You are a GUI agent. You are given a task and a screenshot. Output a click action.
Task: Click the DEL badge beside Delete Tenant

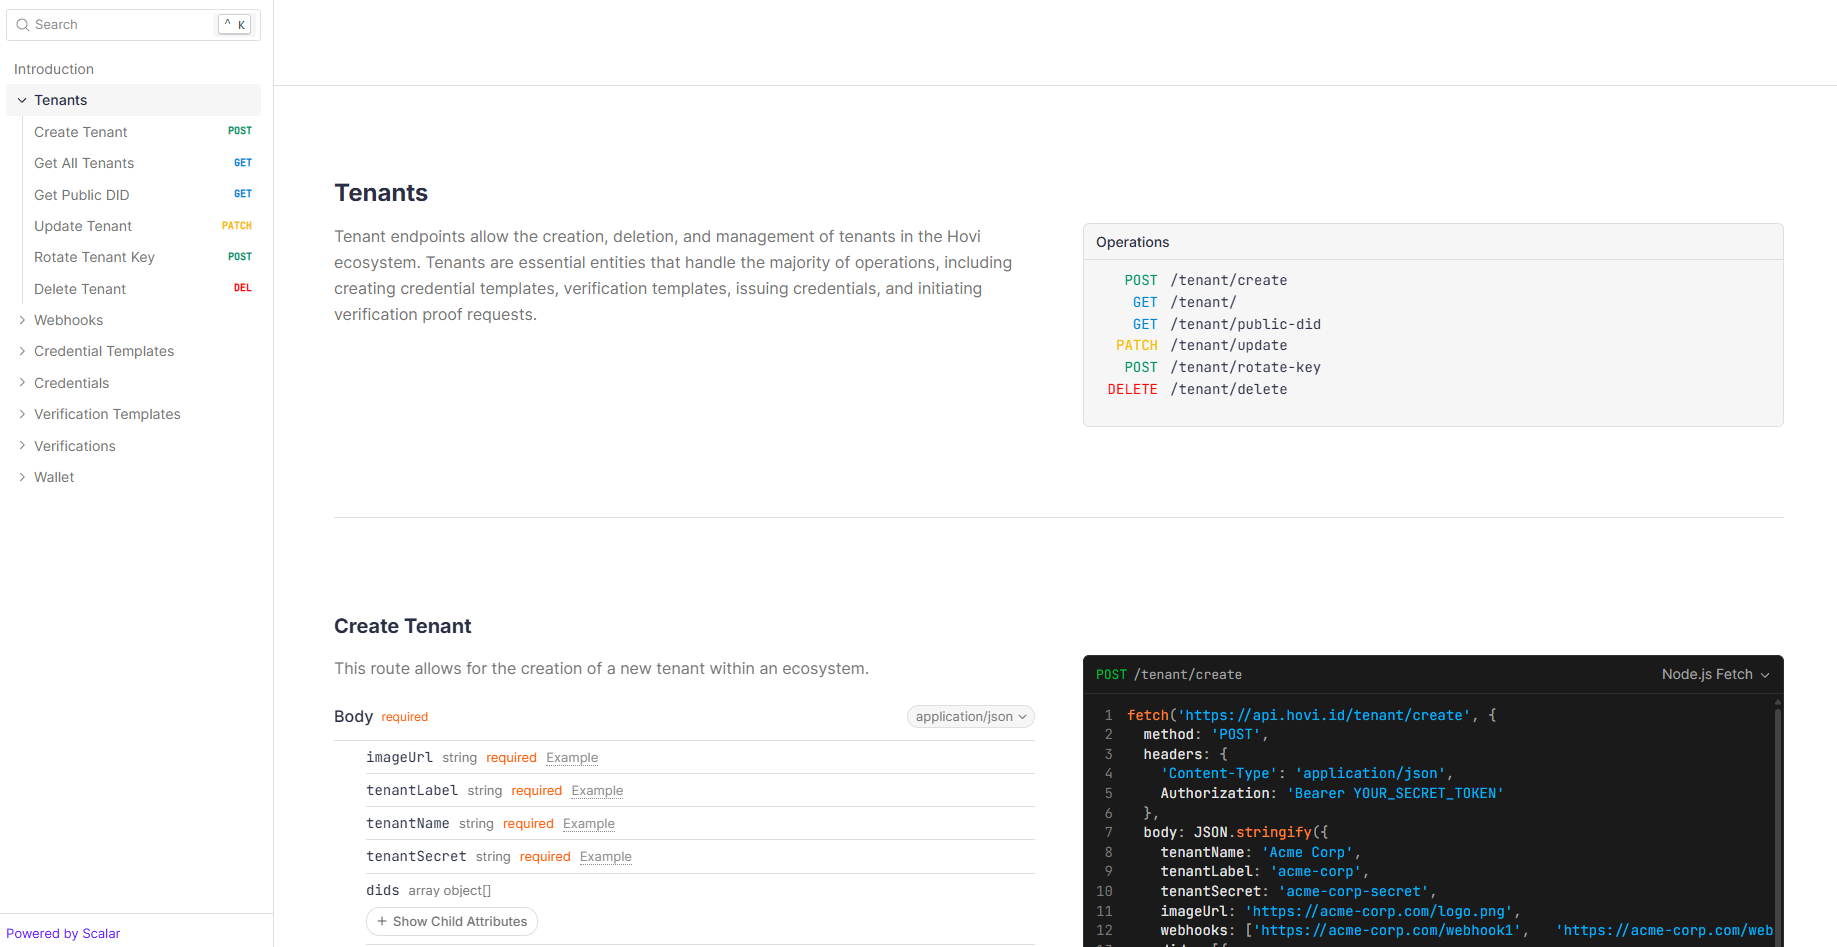click(242, 288)
